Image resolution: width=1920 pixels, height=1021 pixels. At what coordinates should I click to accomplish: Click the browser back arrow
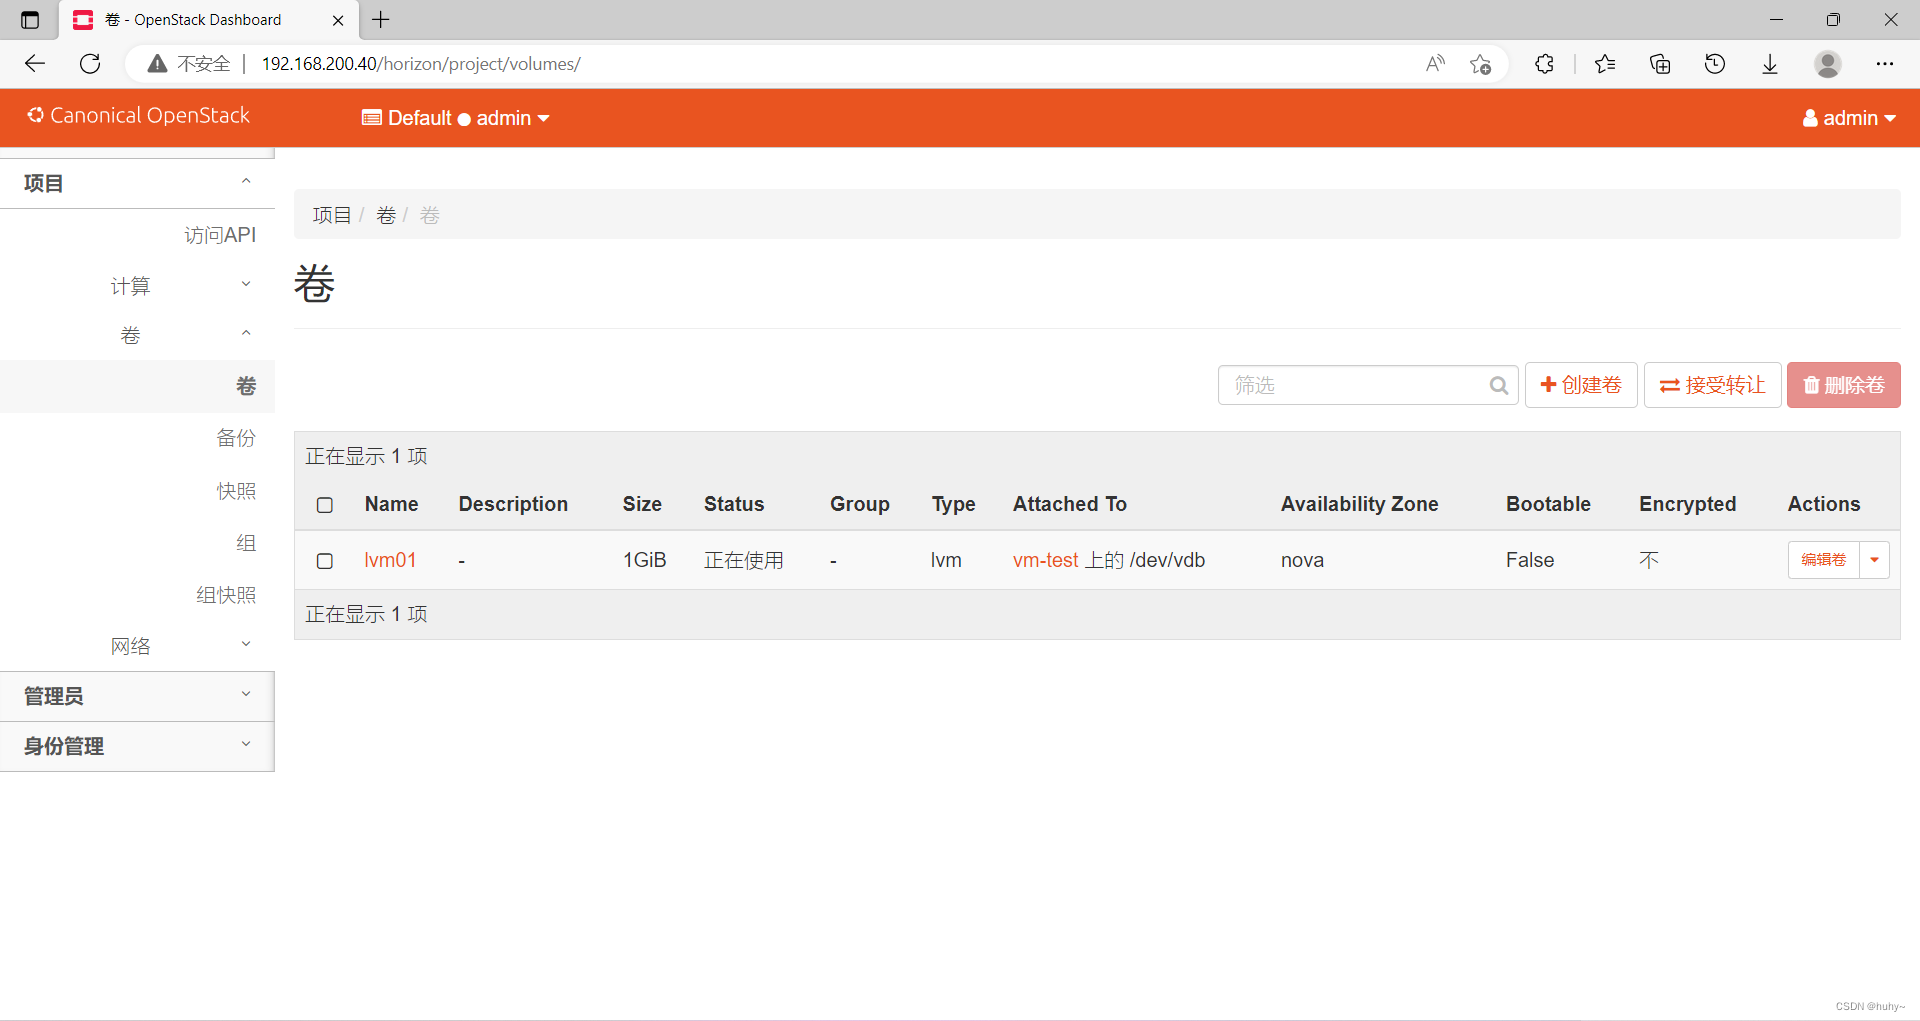(x=35, y=64)
